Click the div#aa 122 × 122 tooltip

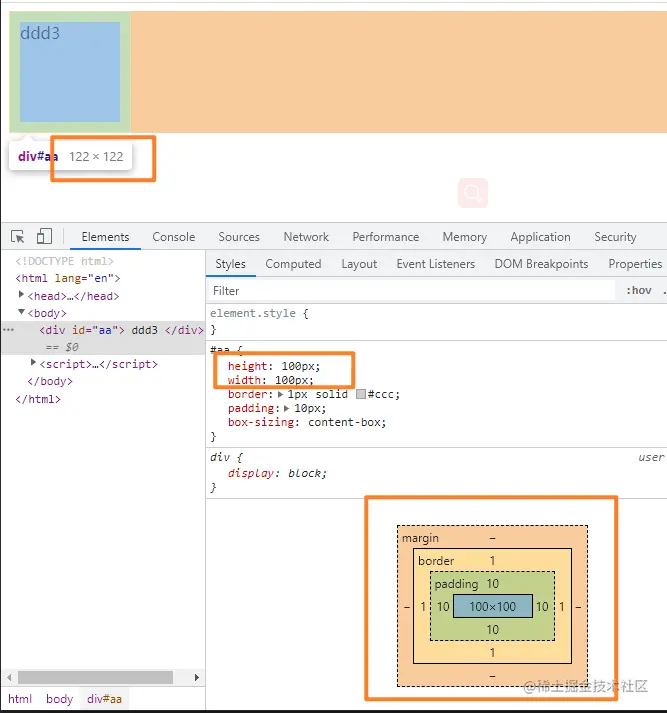(x=70, y=156)
